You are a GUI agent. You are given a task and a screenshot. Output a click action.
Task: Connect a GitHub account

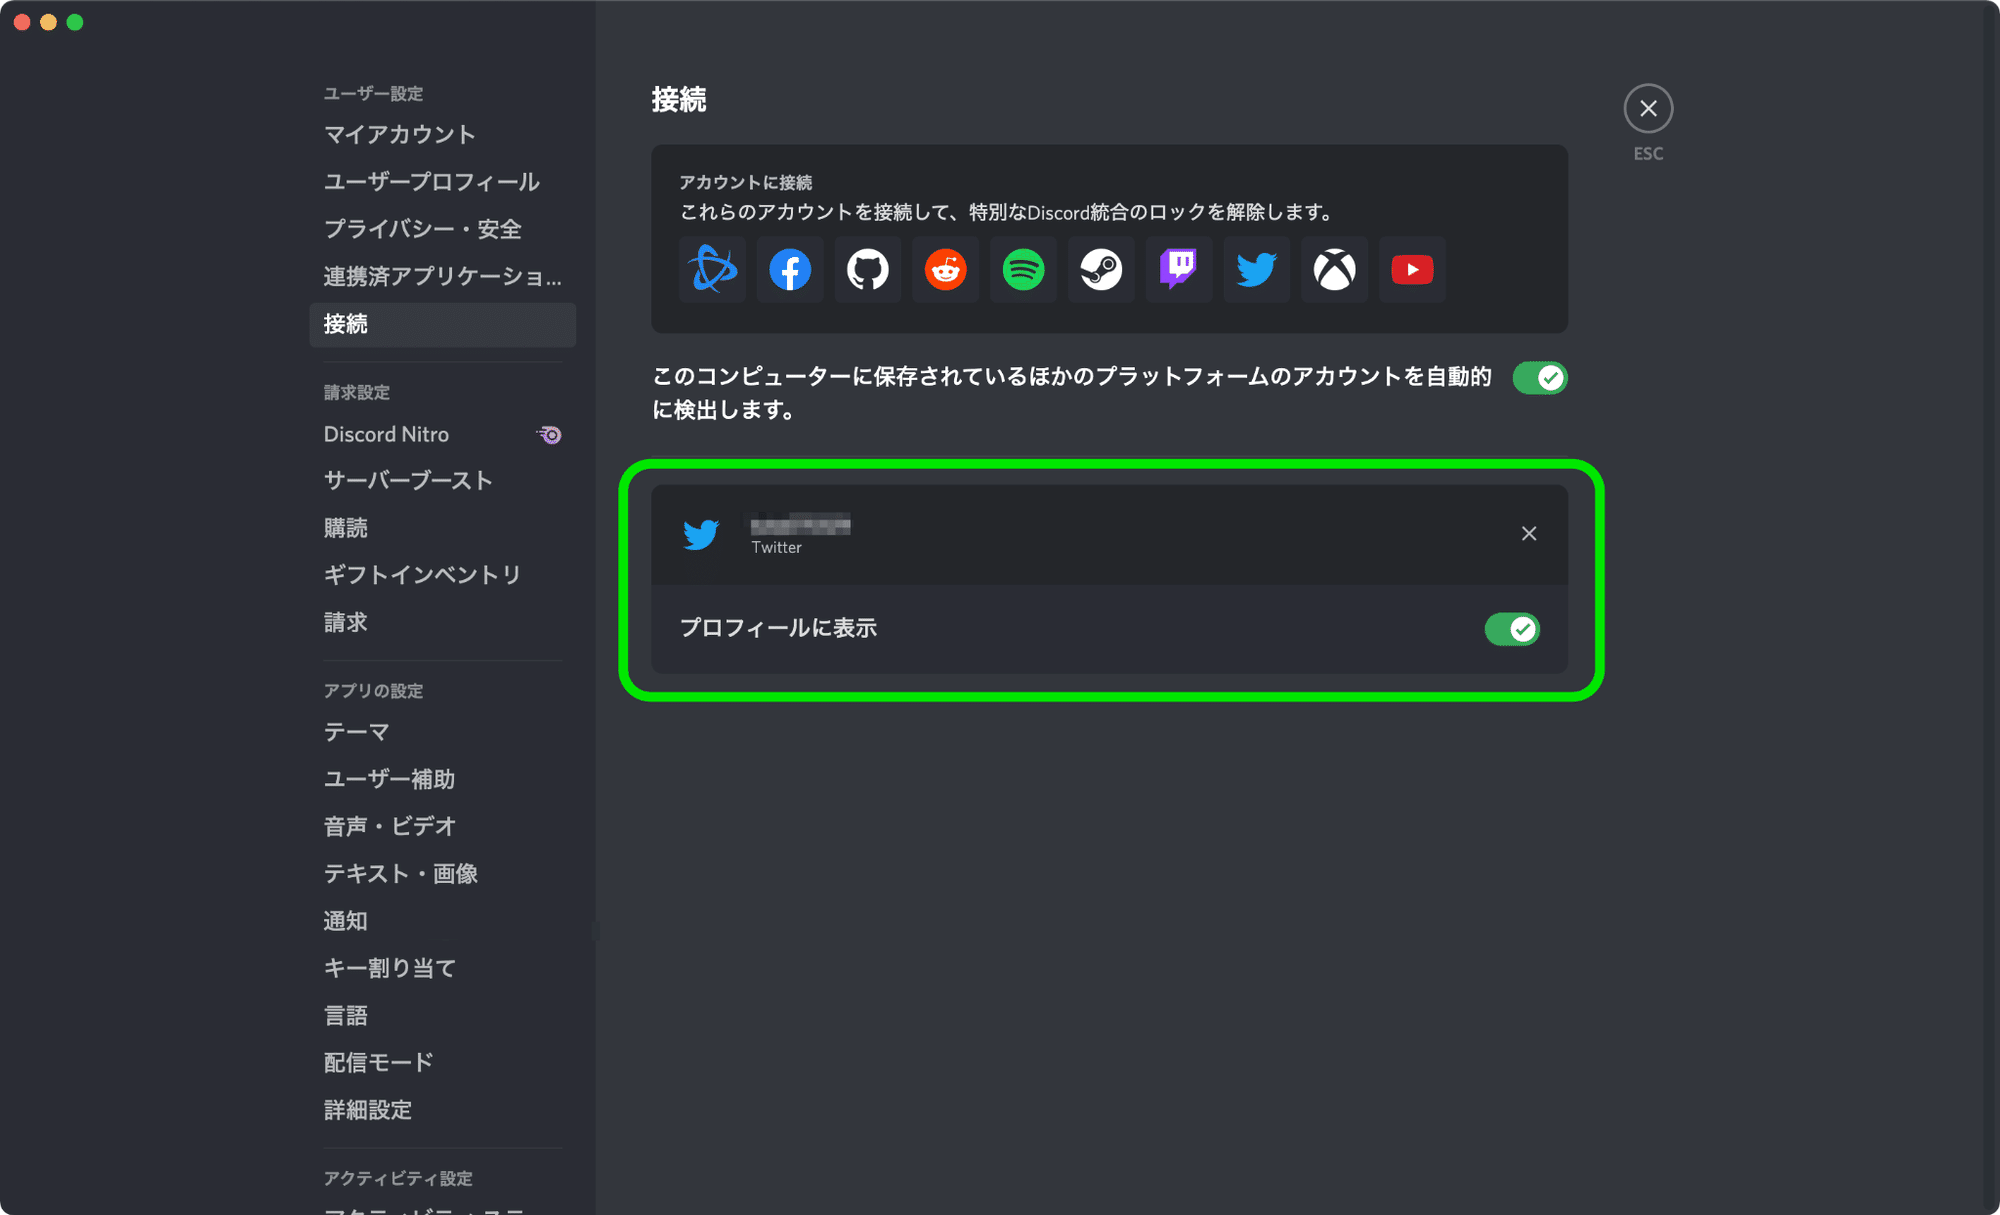867,269
